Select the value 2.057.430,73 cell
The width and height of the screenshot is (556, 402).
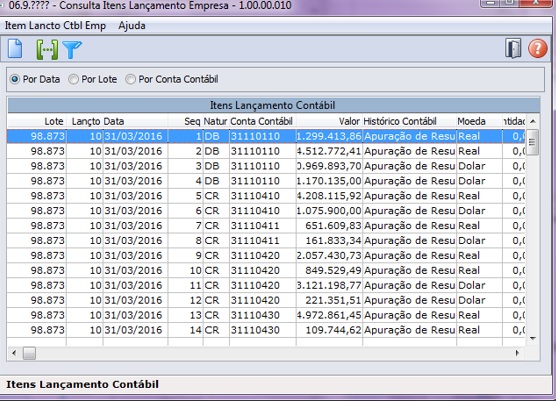pyautogui.click(x=329, y=256)
